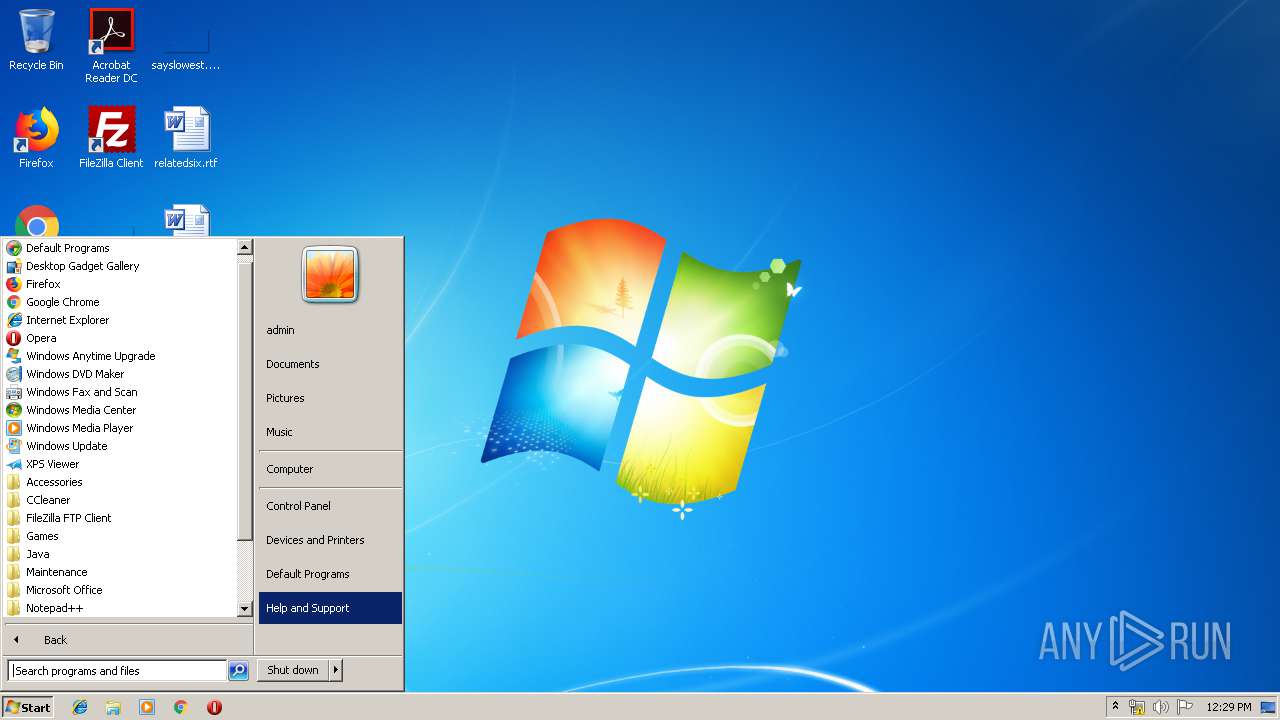This screenshot has width=1280, height=720.
Task: Open Control Panel from the Start menu
Action: click(330, 506)
